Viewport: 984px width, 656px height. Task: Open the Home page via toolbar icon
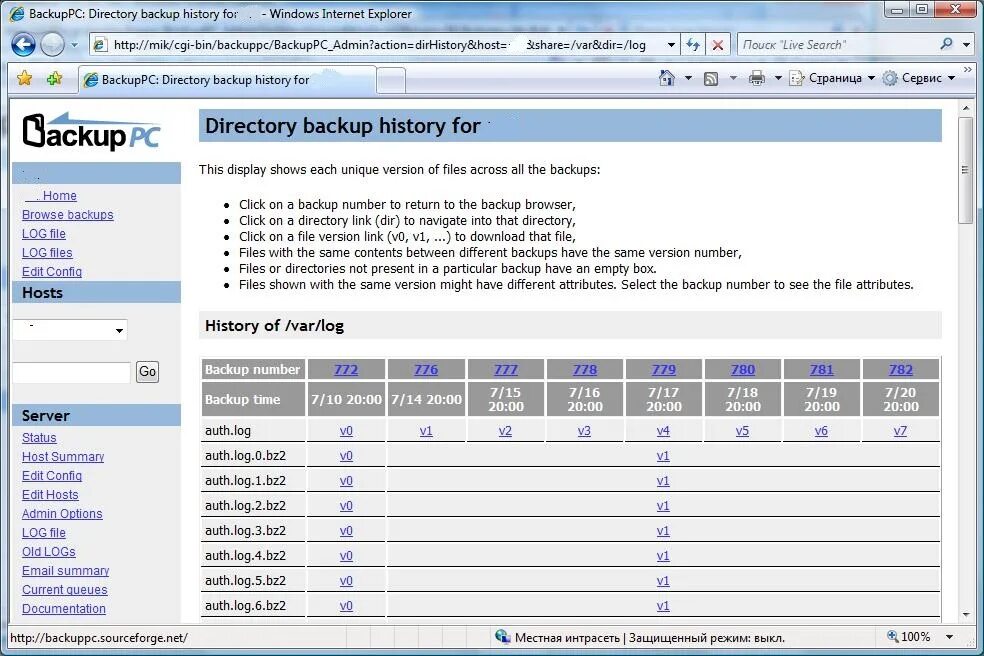(667, 77)
